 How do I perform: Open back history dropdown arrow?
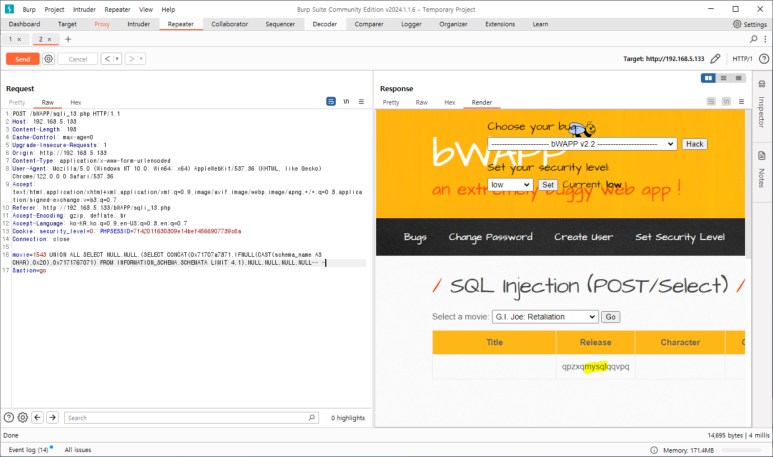pyautogui.click(x=117, y=59)
